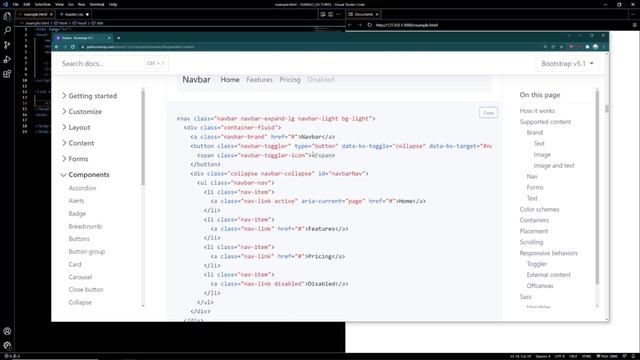Image resolution: width=640 pixels, height=360 pixels.
Task: Click the Port 5000 Live Server status
Action: click(x=607, y=356)
